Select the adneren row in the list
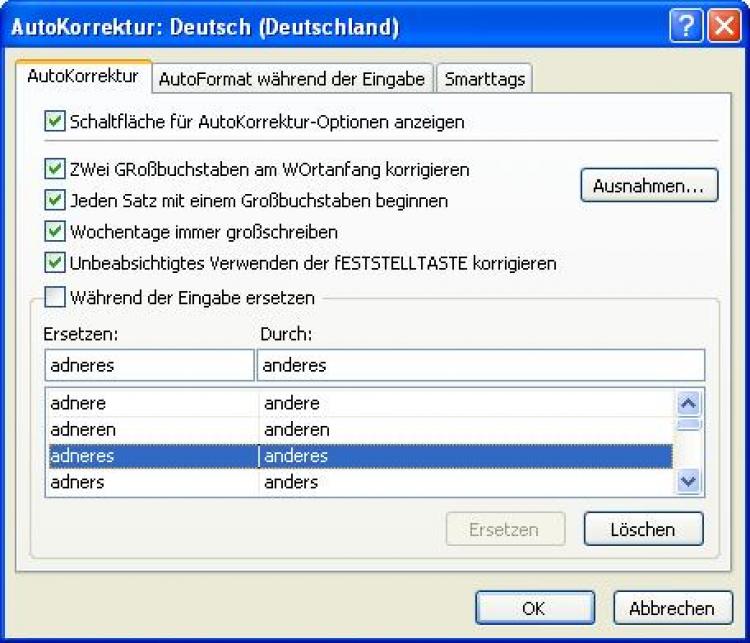The height and width of the screenshot is (643, 750). pos(150,429)
